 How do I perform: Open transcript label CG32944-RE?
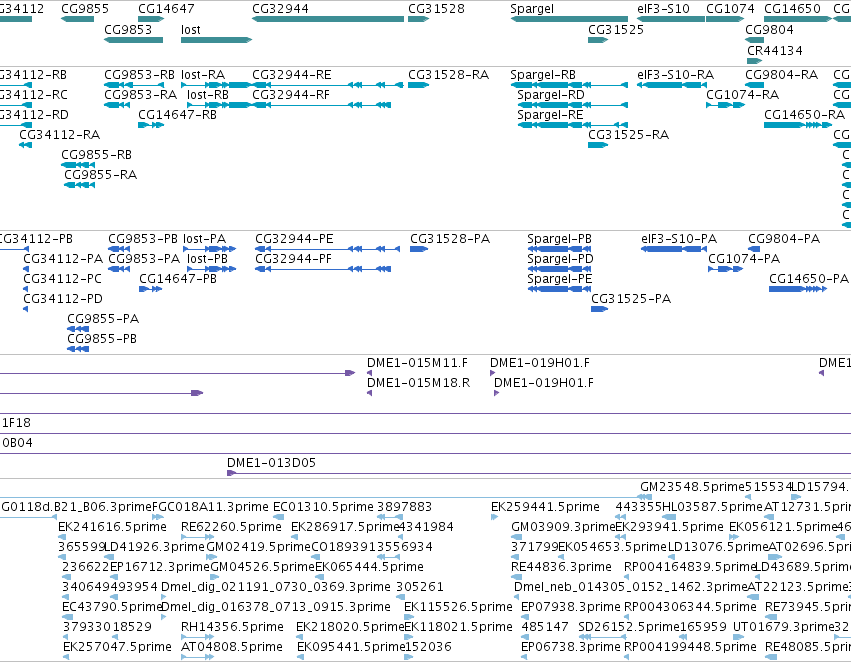click(291, 74)
